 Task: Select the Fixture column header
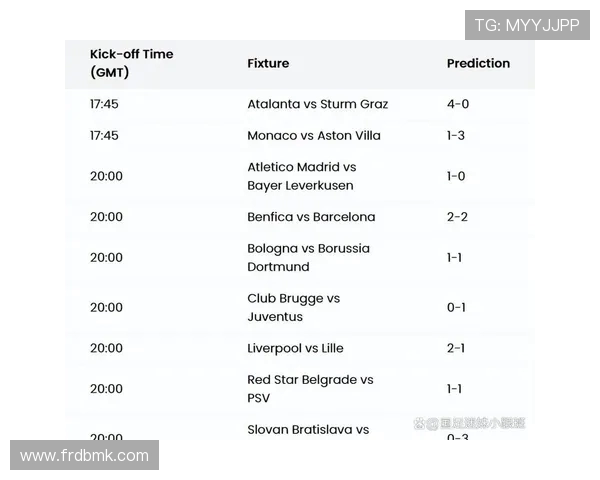[268, 63]
